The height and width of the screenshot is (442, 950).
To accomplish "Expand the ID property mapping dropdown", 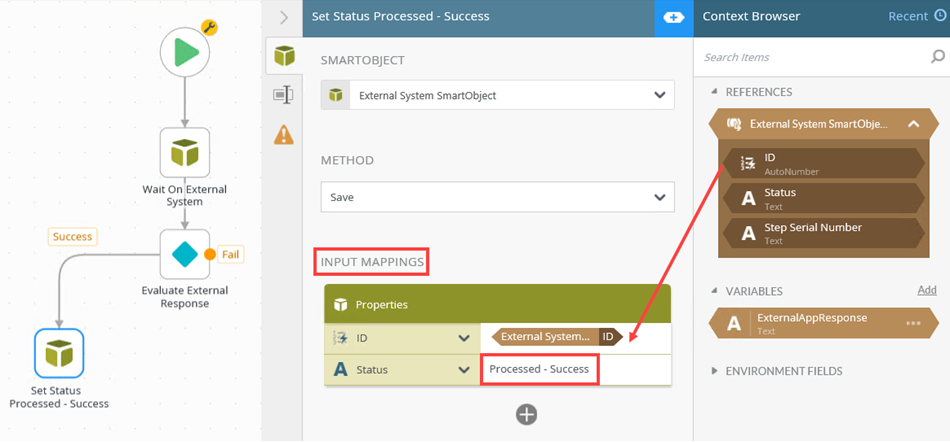I will click(x=464, y=338).
